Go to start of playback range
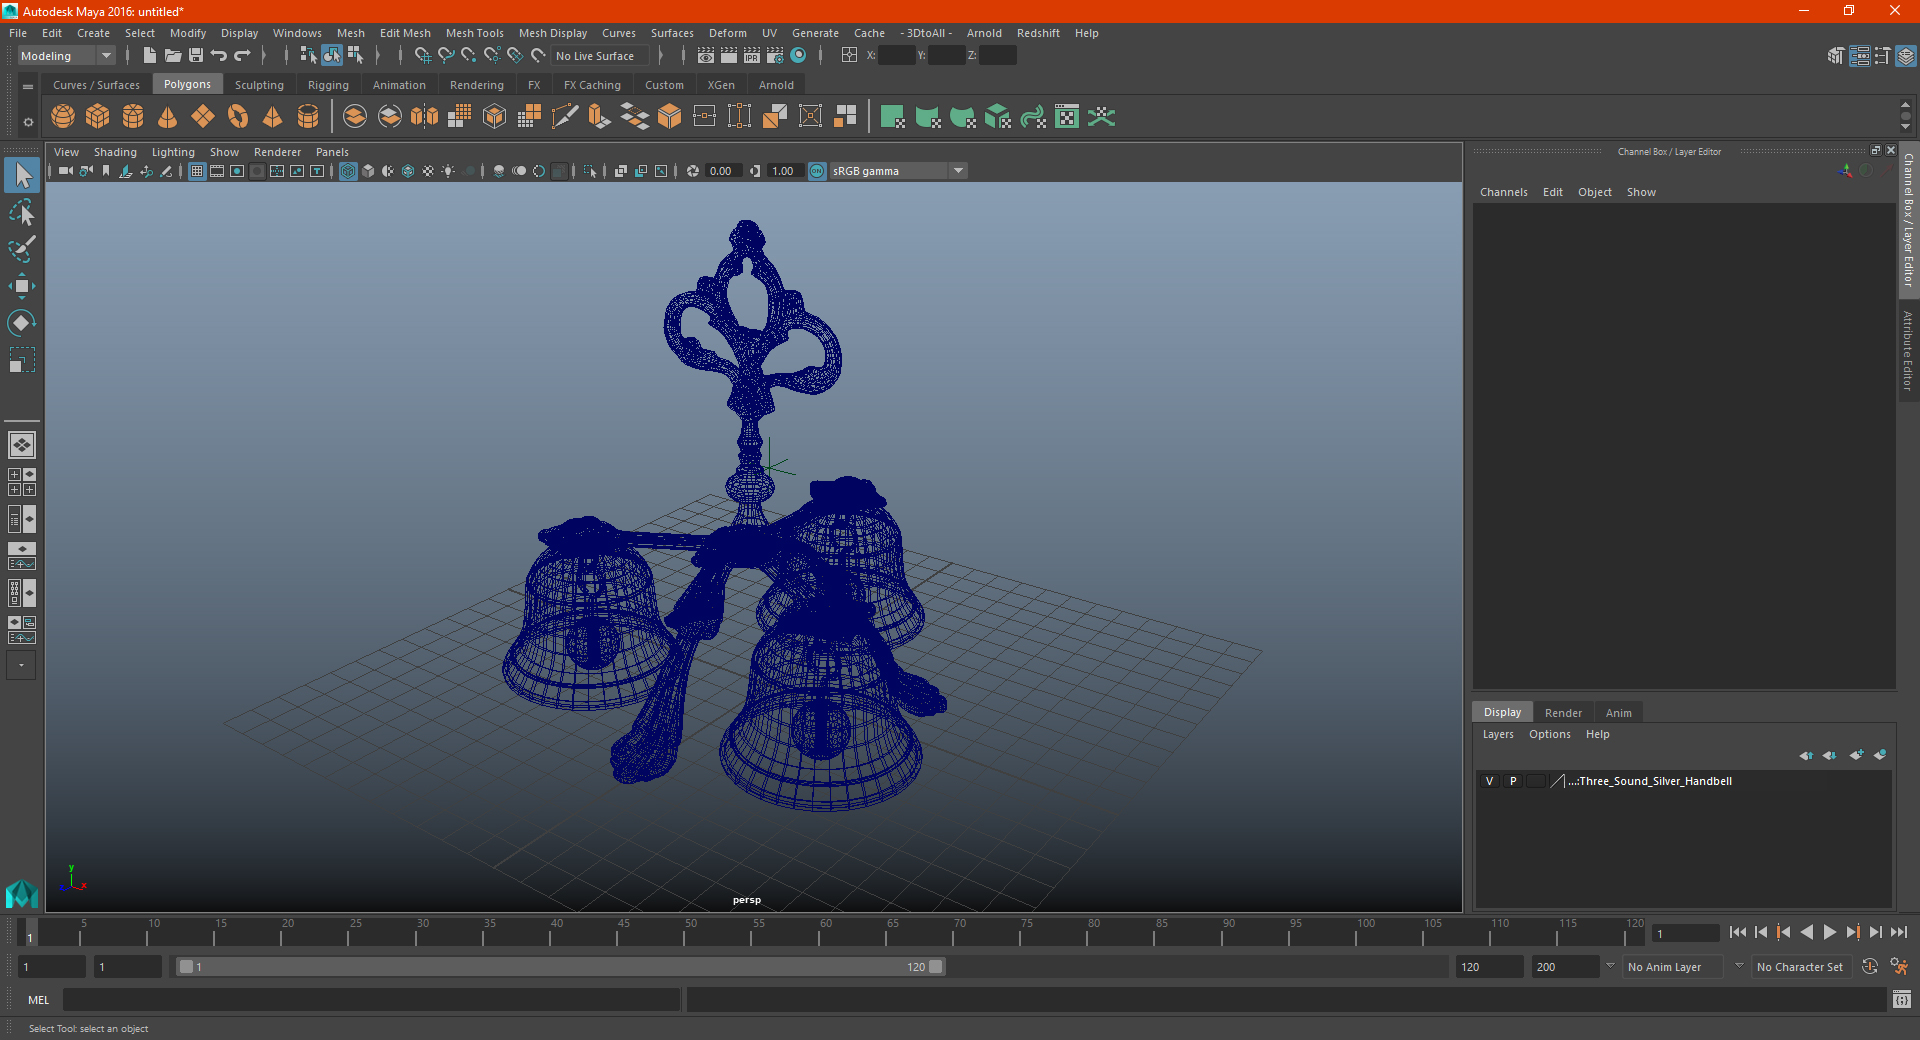Screen dimensions: 1920x1040 coord(1738,932)
